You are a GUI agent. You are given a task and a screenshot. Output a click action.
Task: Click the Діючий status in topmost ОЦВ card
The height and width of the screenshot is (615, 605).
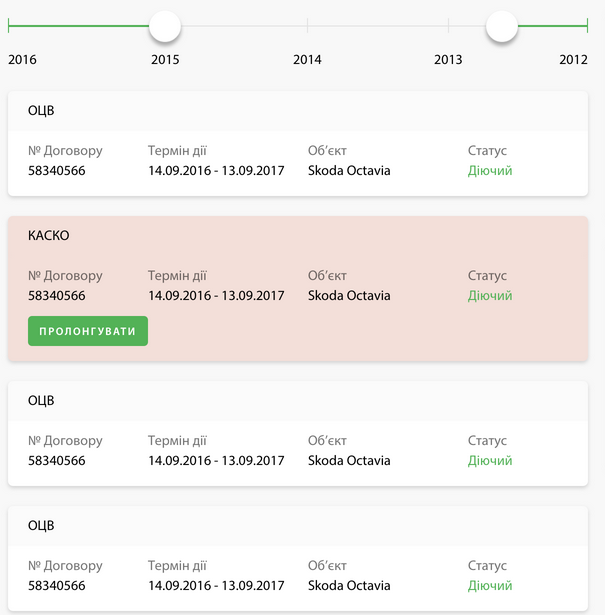[x=489, y=171]
